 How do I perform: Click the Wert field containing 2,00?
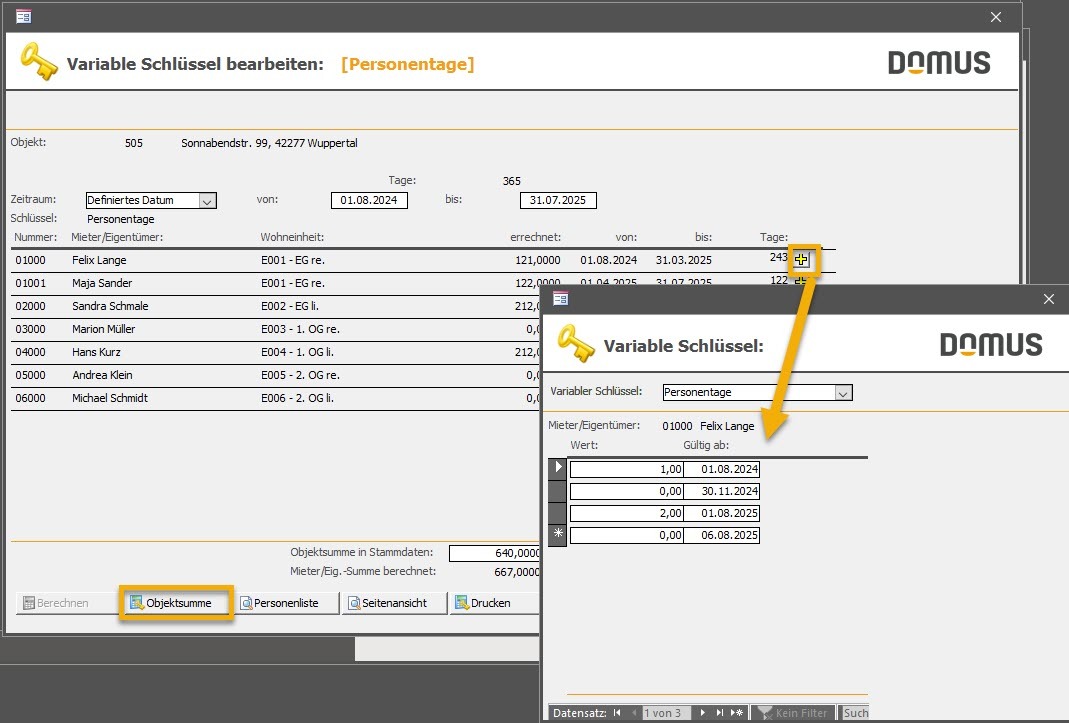pos(627,513)
